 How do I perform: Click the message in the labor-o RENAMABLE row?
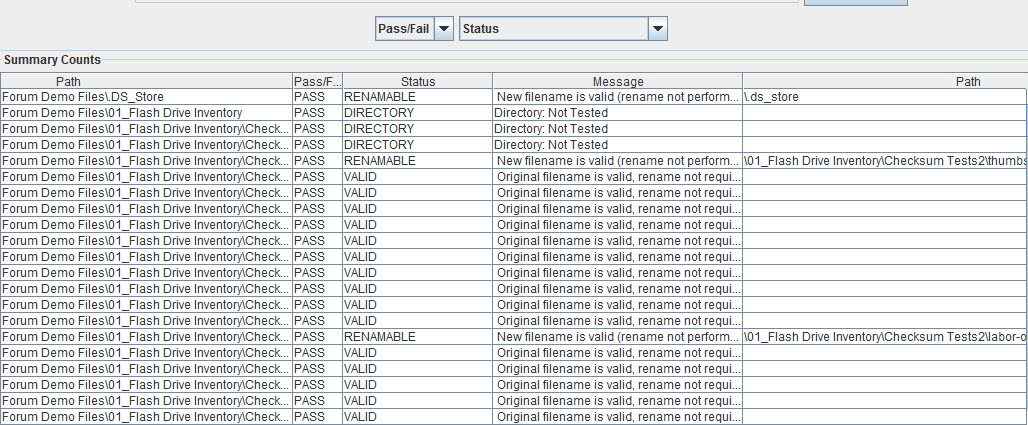tap(617, 337)
